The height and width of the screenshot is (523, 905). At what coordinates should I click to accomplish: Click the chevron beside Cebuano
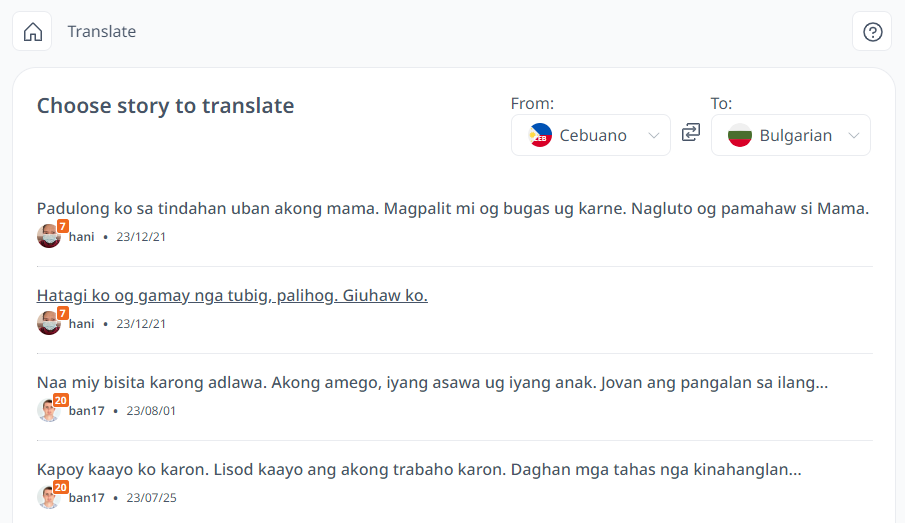tap(653, 135)
